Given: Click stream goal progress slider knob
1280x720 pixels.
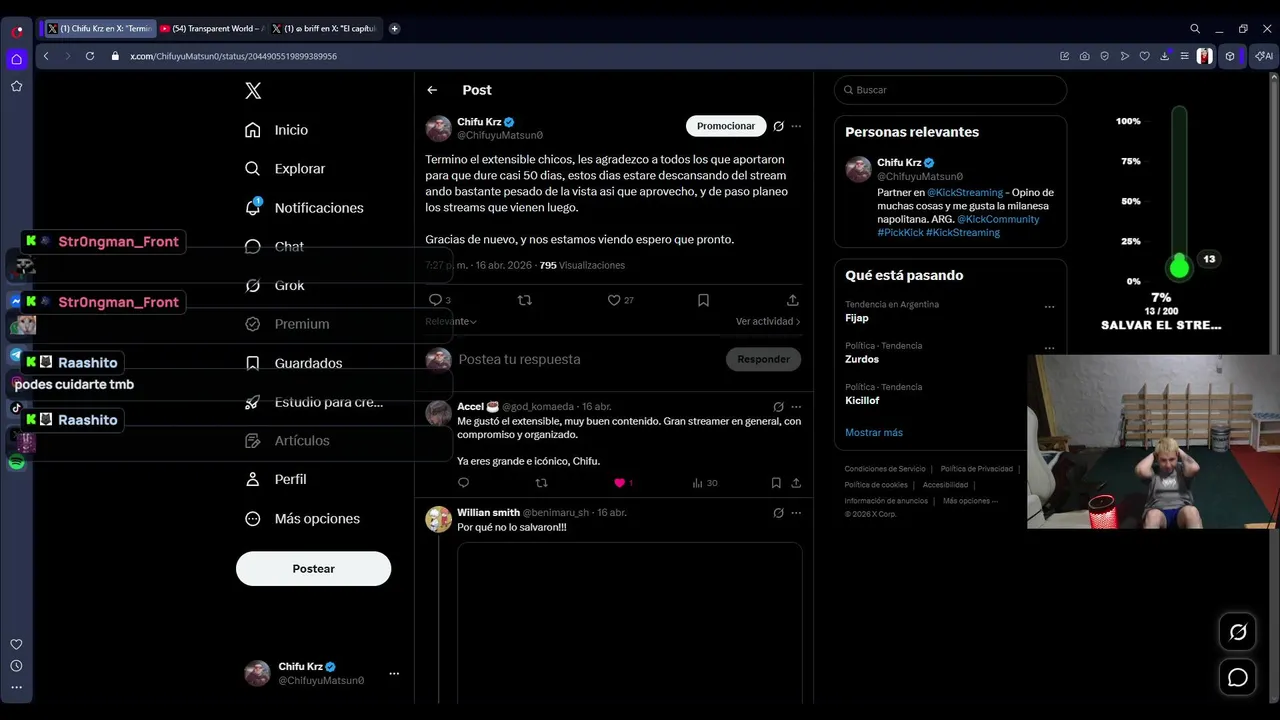Looking at the screenshot, I should (x=1179, y=267).
